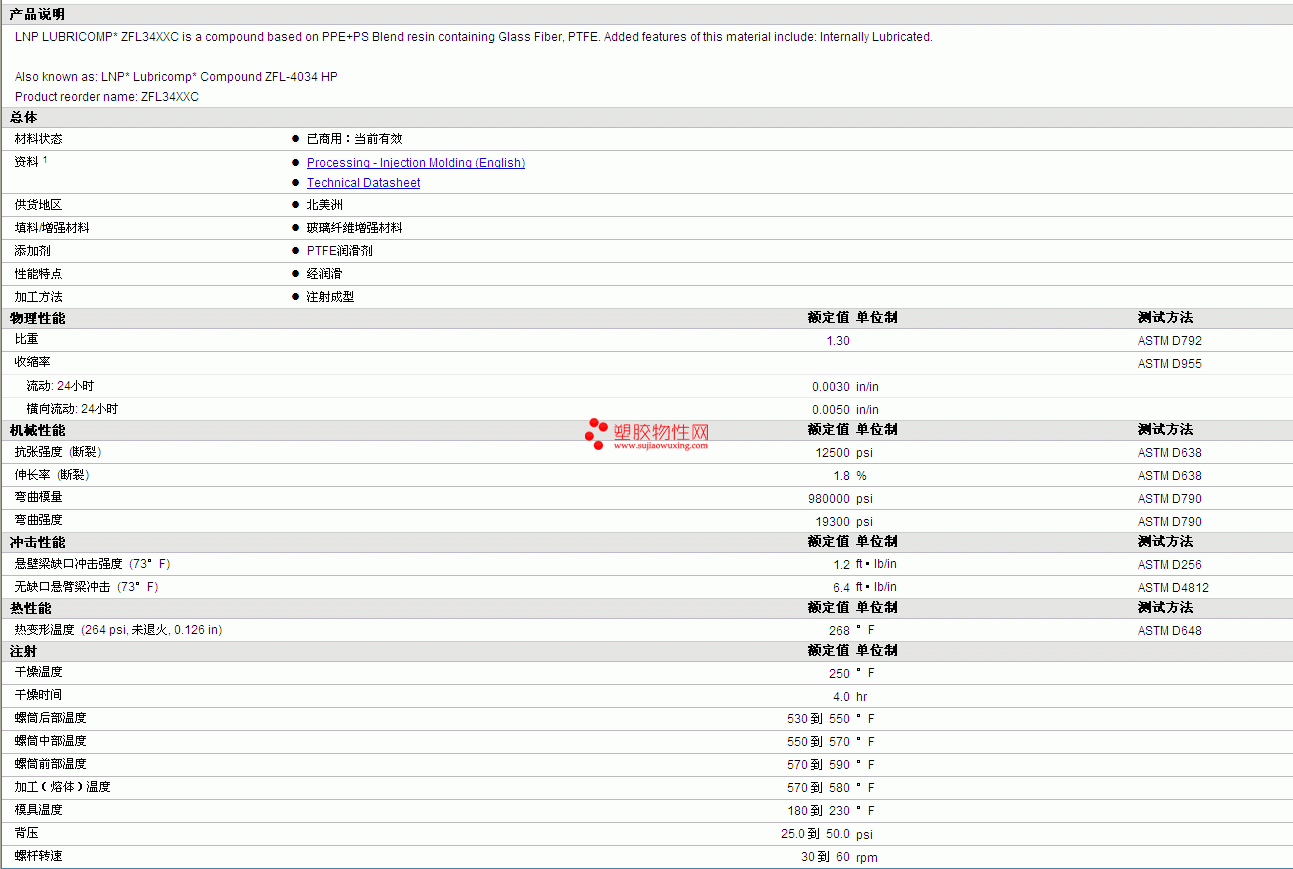Click the 干燥时间 row label
The width and height of the screenshot is (1293, 869).
coord(38,695)
